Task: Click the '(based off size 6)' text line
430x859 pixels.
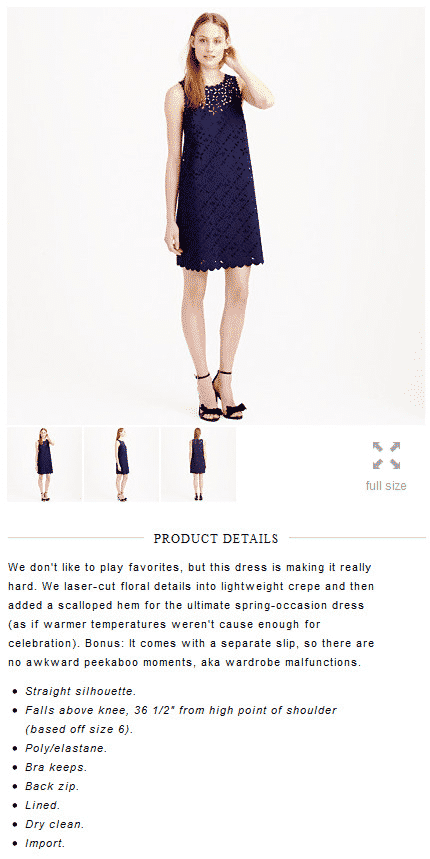Action: [79, 730]
